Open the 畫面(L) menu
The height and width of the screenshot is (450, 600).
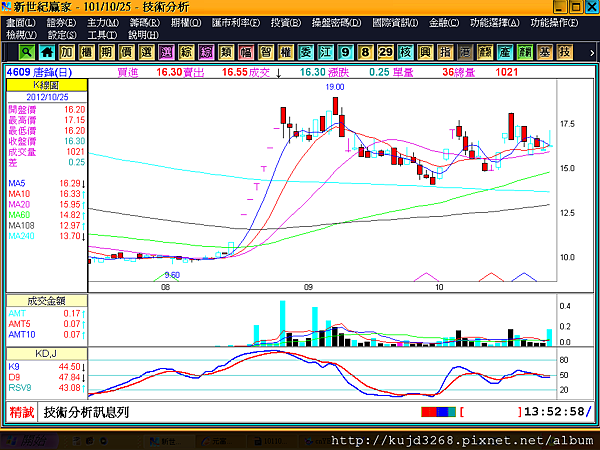coord(21,23)
